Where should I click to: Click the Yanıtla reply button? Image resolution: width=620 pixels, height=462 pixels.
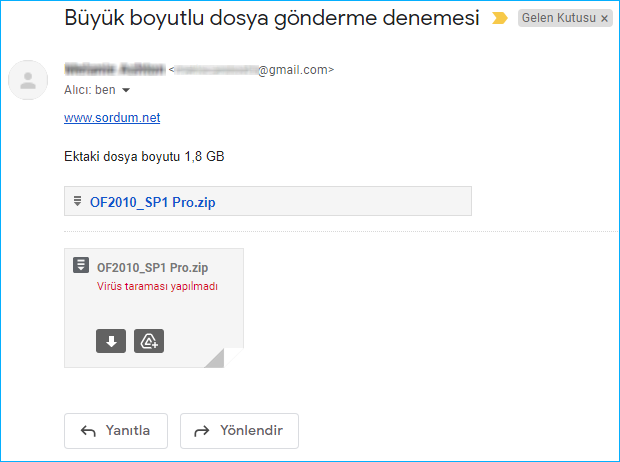(116, 431)
